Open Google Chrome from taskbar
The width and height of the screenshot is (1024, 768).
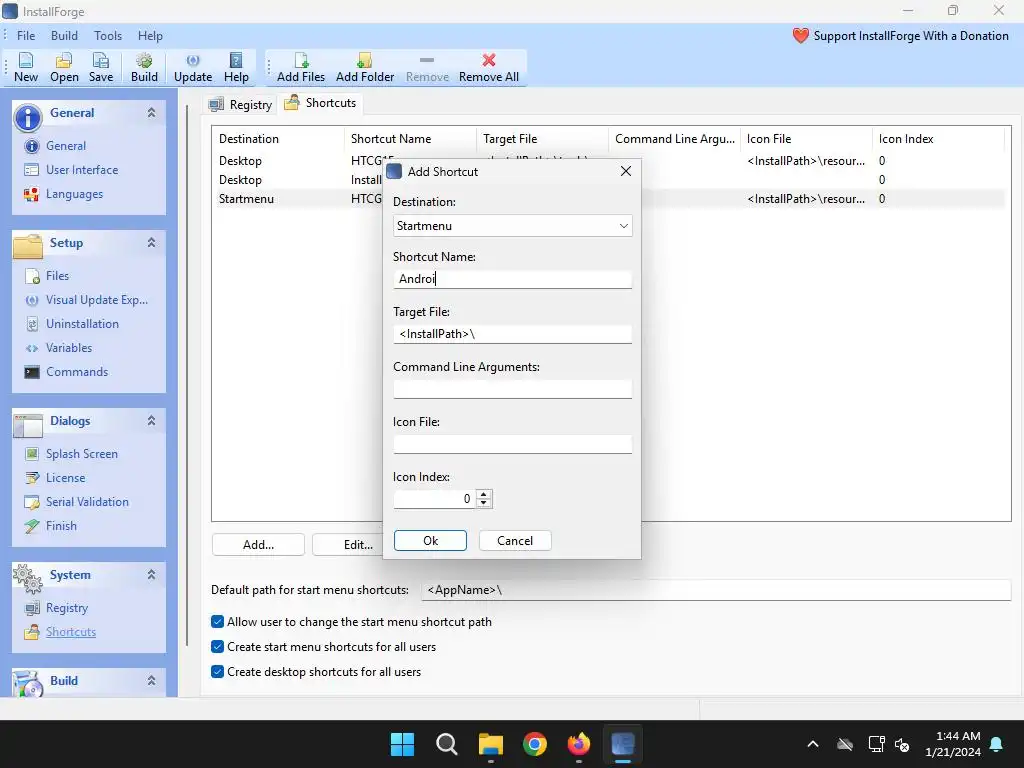[535, 744]
